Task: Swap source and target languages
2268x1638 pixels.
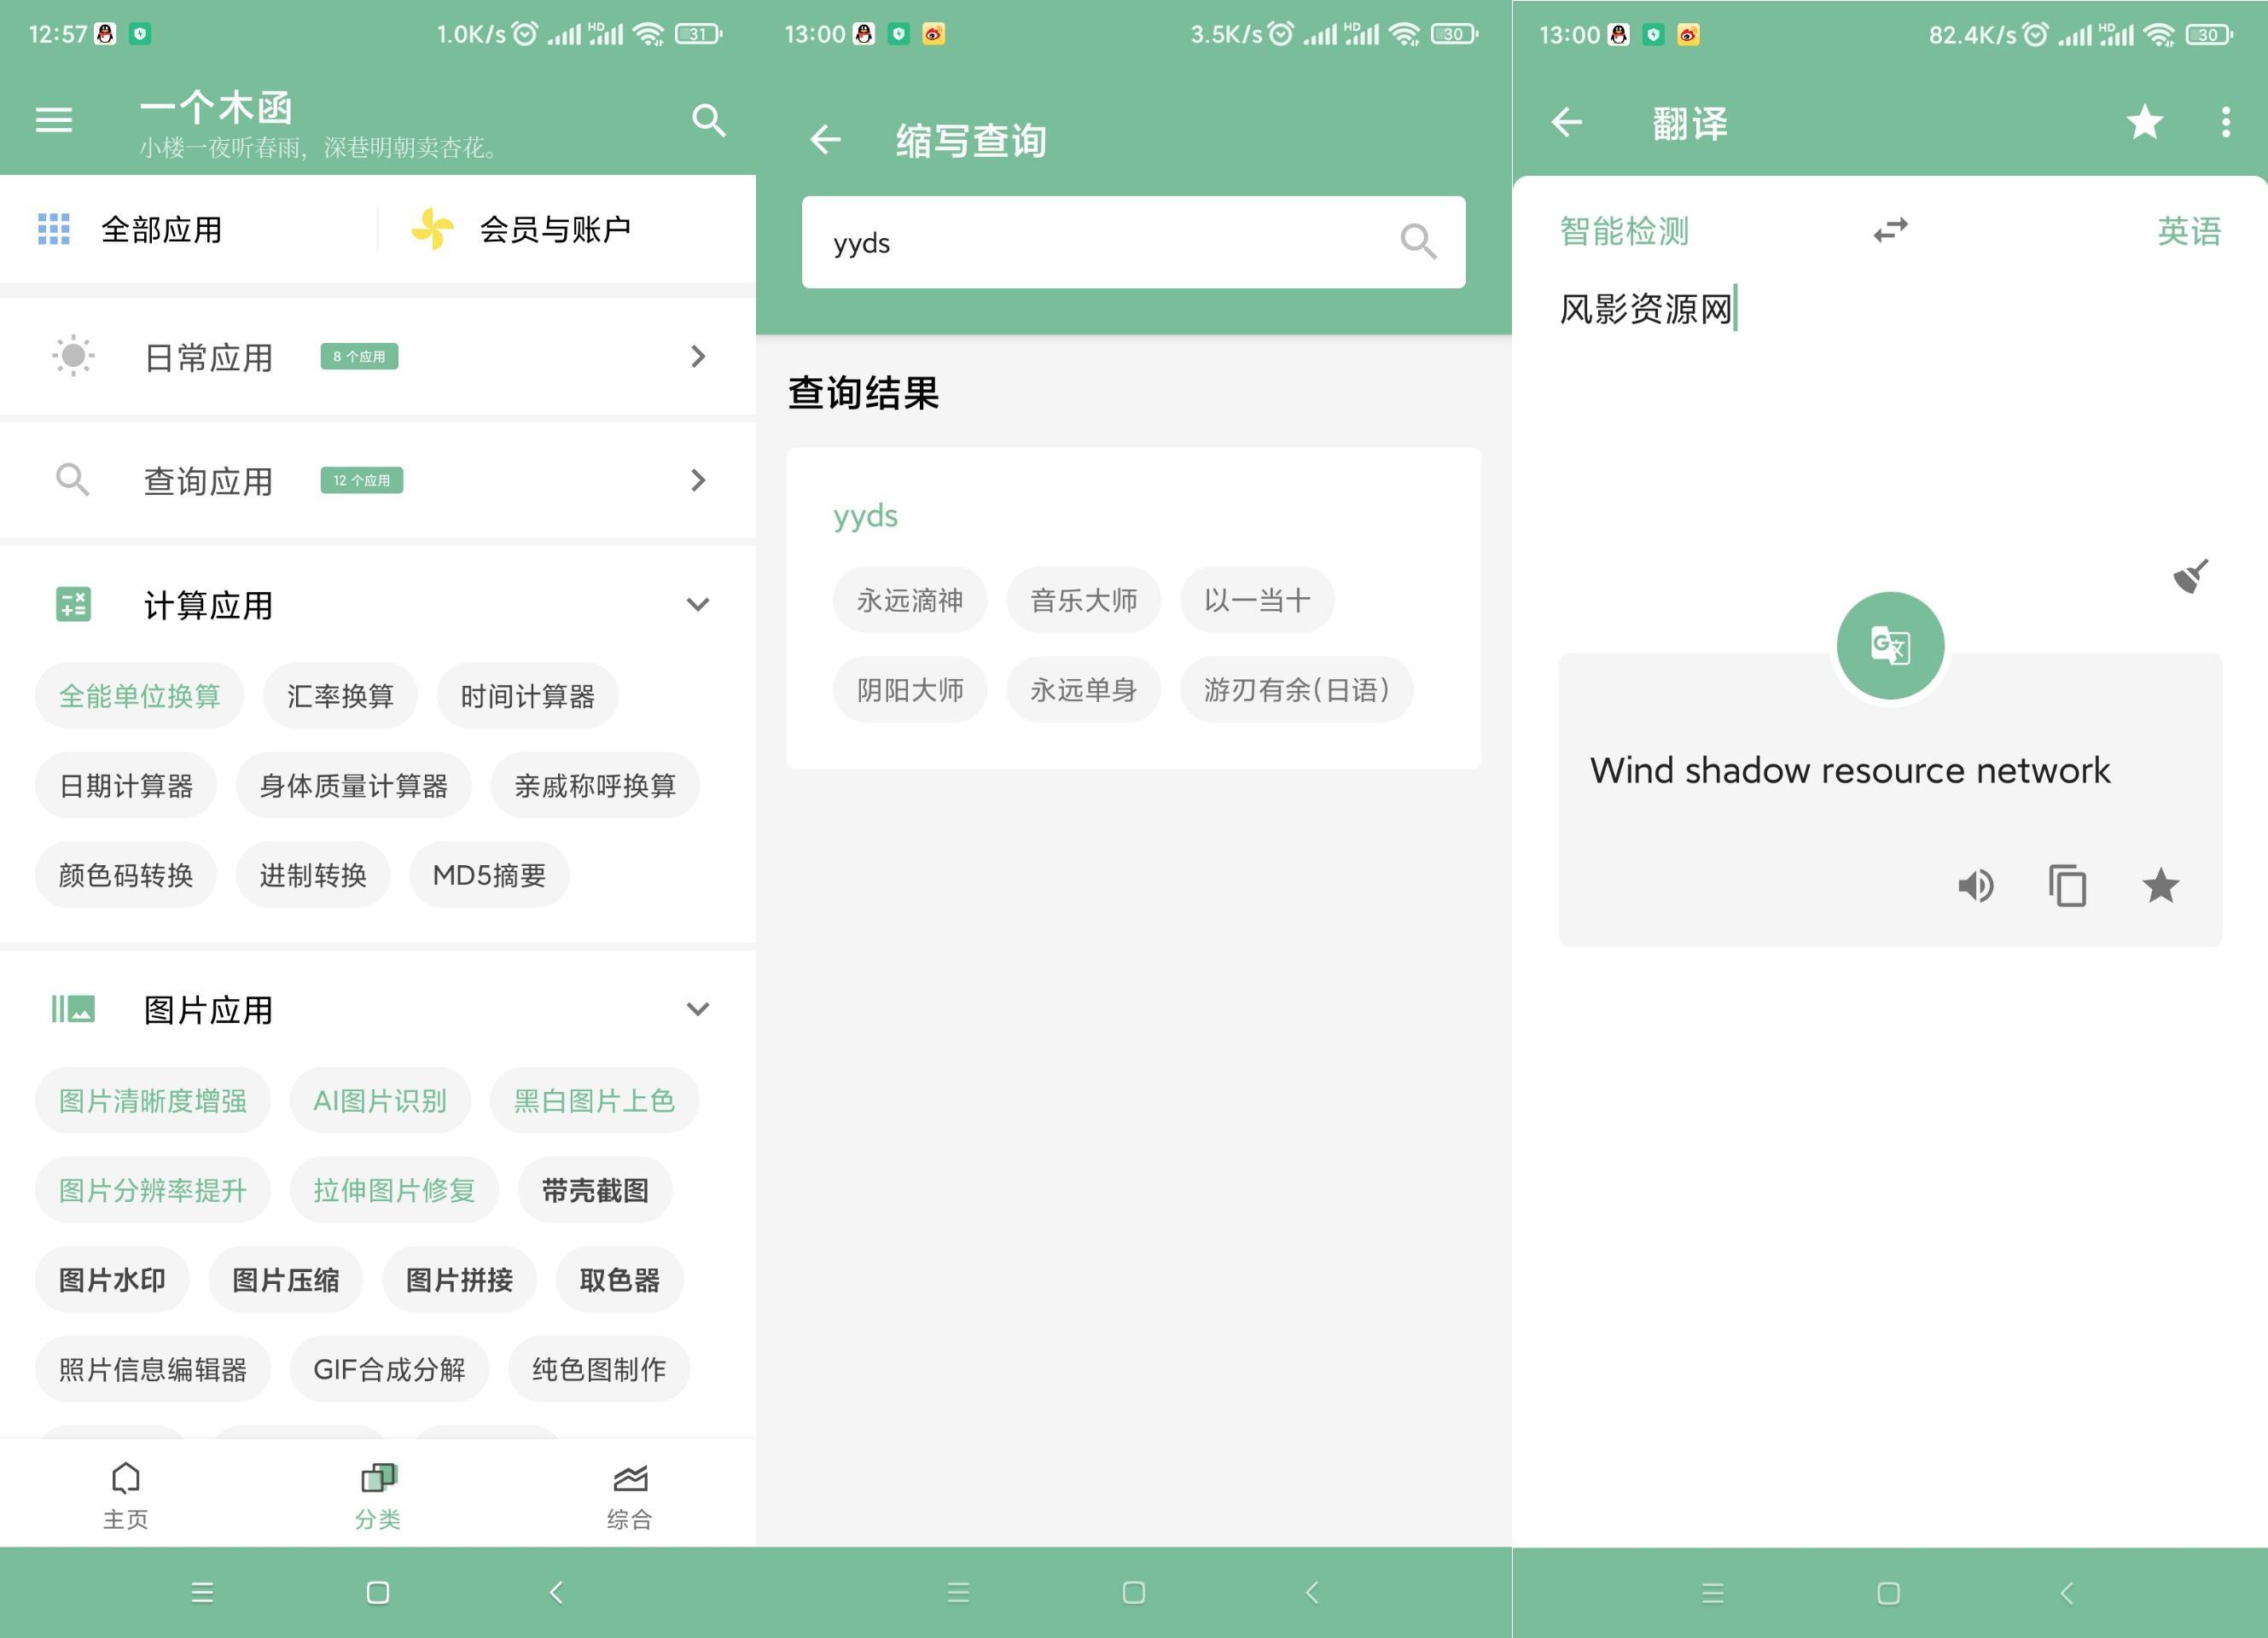Action: pyautogui.click(x=1890, y=230)
